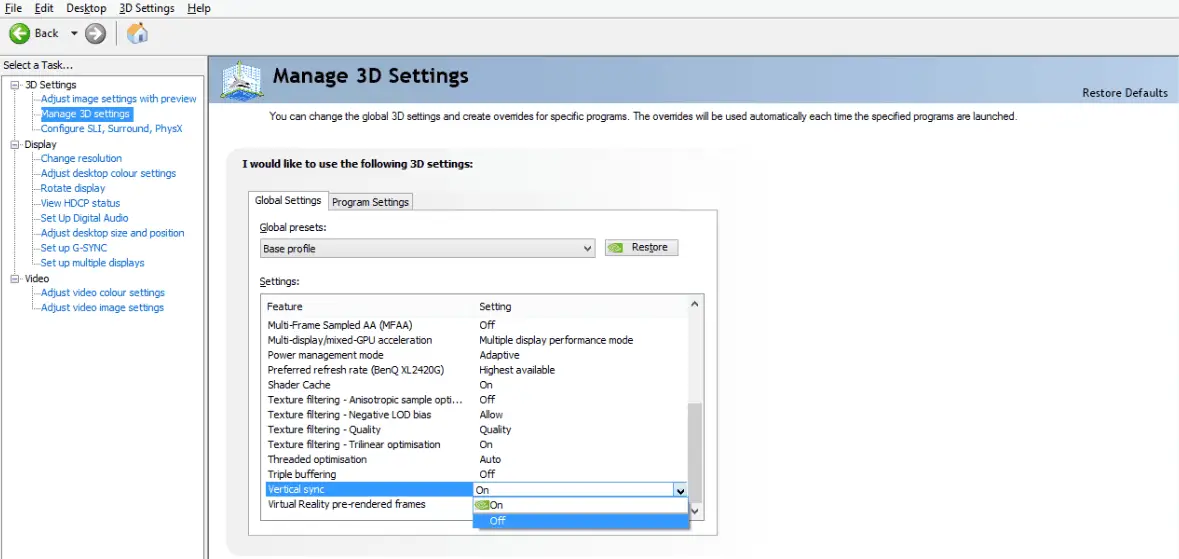Choose Off in the Vertical sync list
The height and width of the screenshot is (559, 1179).
pos(580,521)
